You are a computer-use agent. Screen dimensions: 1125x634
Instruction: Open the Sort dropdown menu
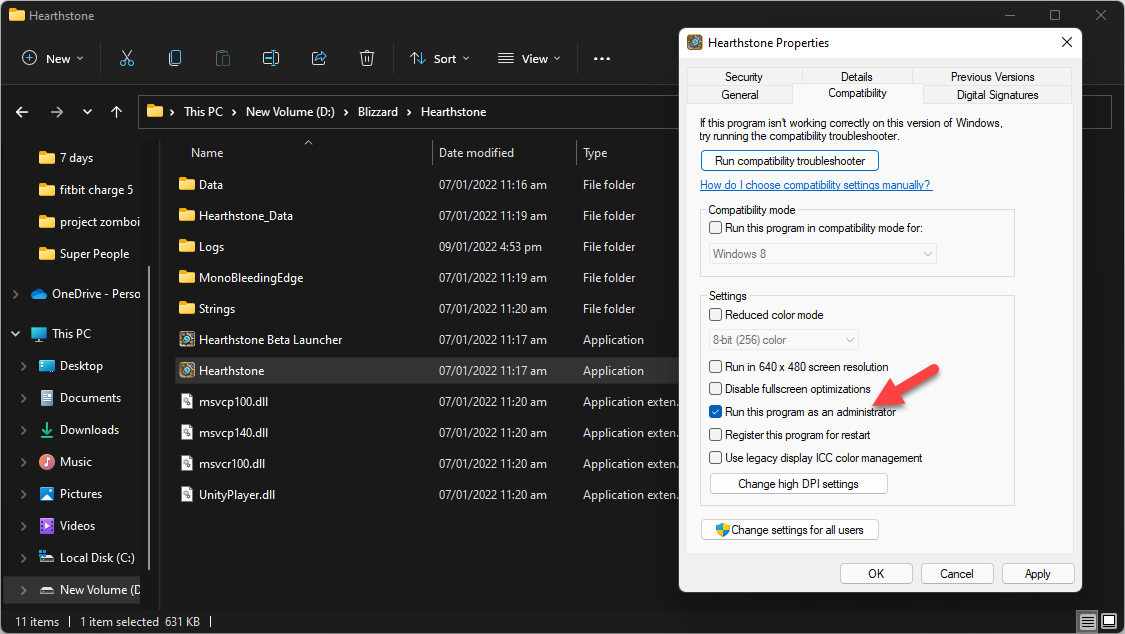440,59
